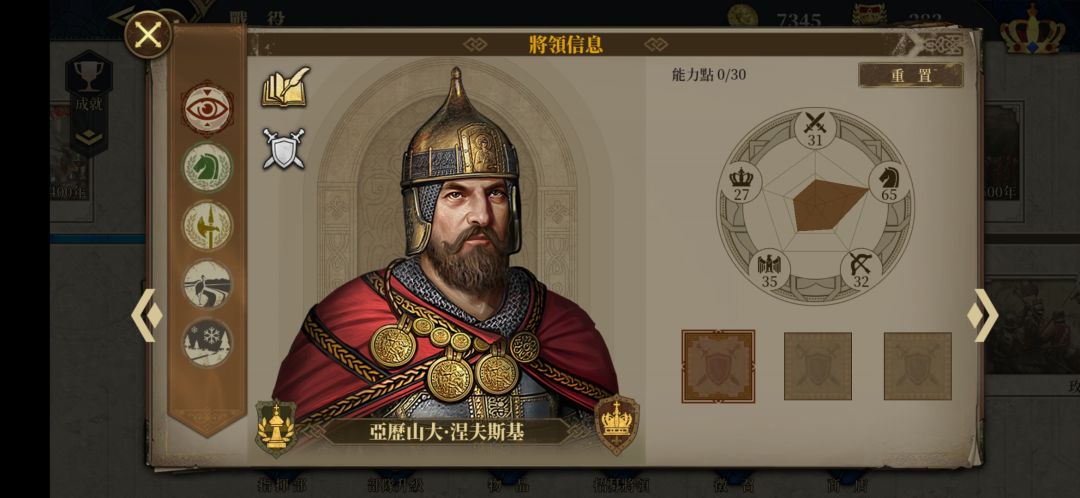Go to next general with right arrow
This screenshot has height=498, width=1080.
[983, 315]
